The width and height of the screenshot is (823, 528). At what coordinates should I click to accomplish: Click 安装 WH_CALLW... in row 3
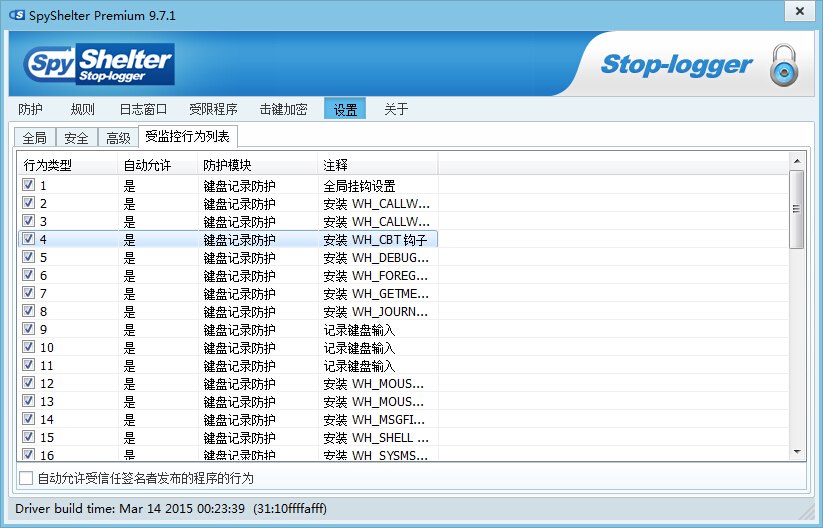(x=376, y=221)
